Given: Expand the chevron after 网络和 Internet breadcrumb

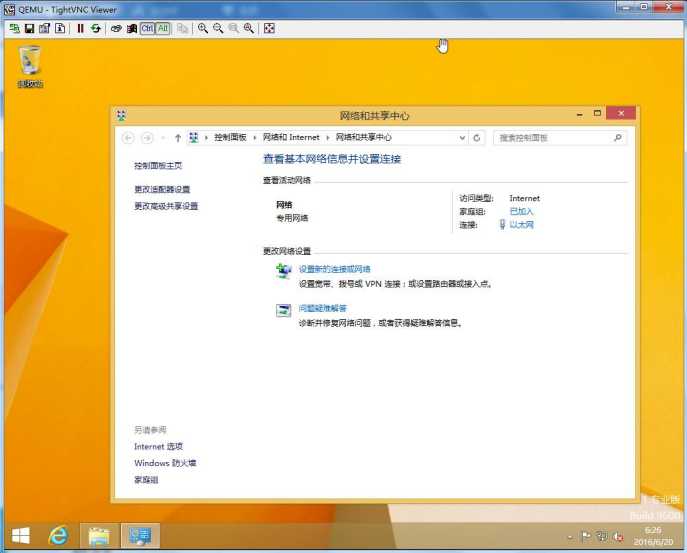Looking at the screenshot, I should (327, 138).
